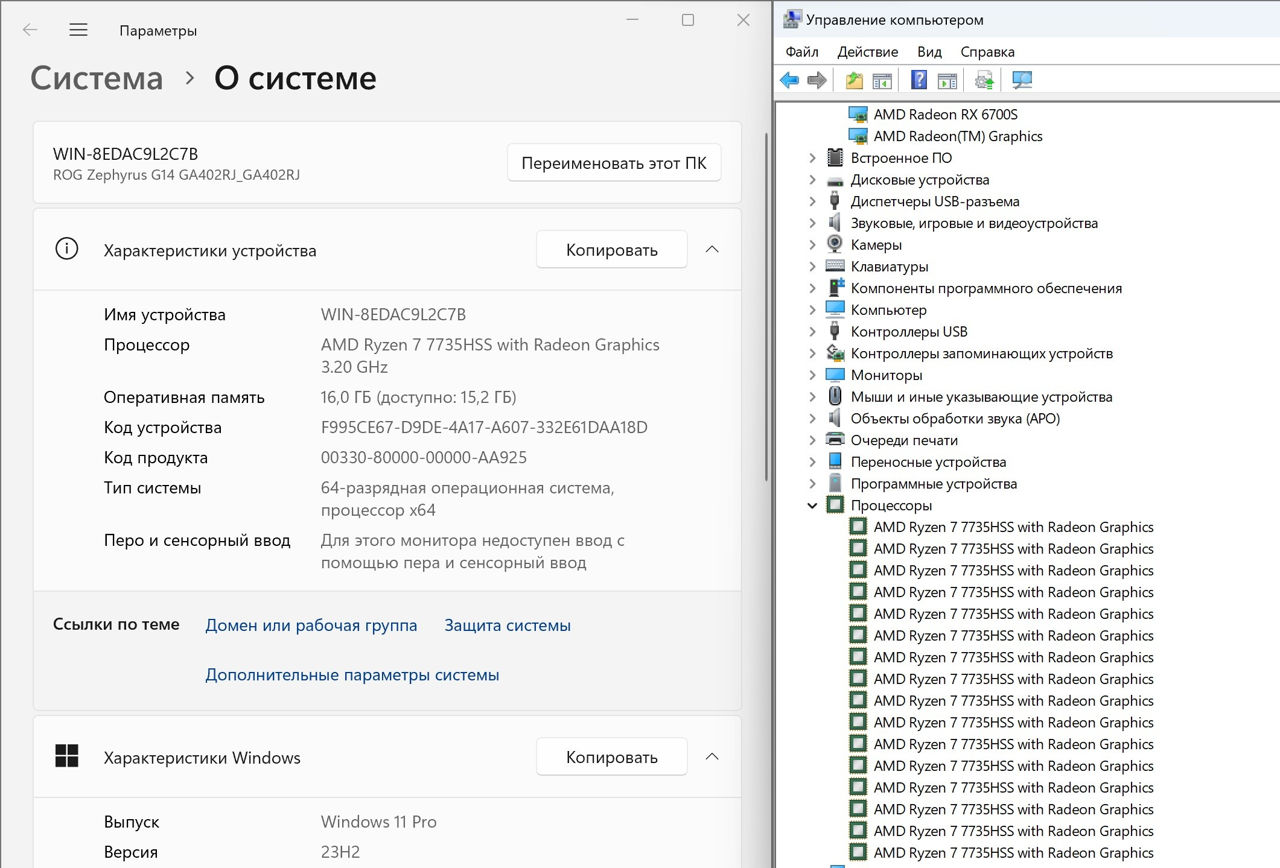Expand the Компоненты программного обеспечения chevron

click(812, 289)
